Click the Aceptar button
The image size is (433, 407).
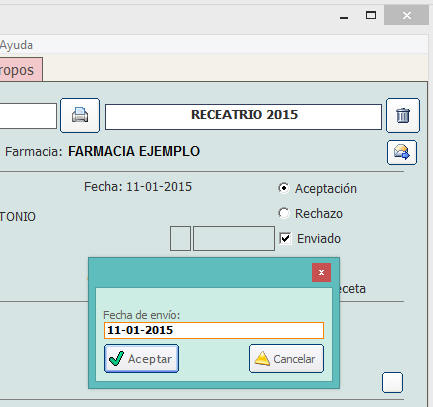tap(141, 359)
